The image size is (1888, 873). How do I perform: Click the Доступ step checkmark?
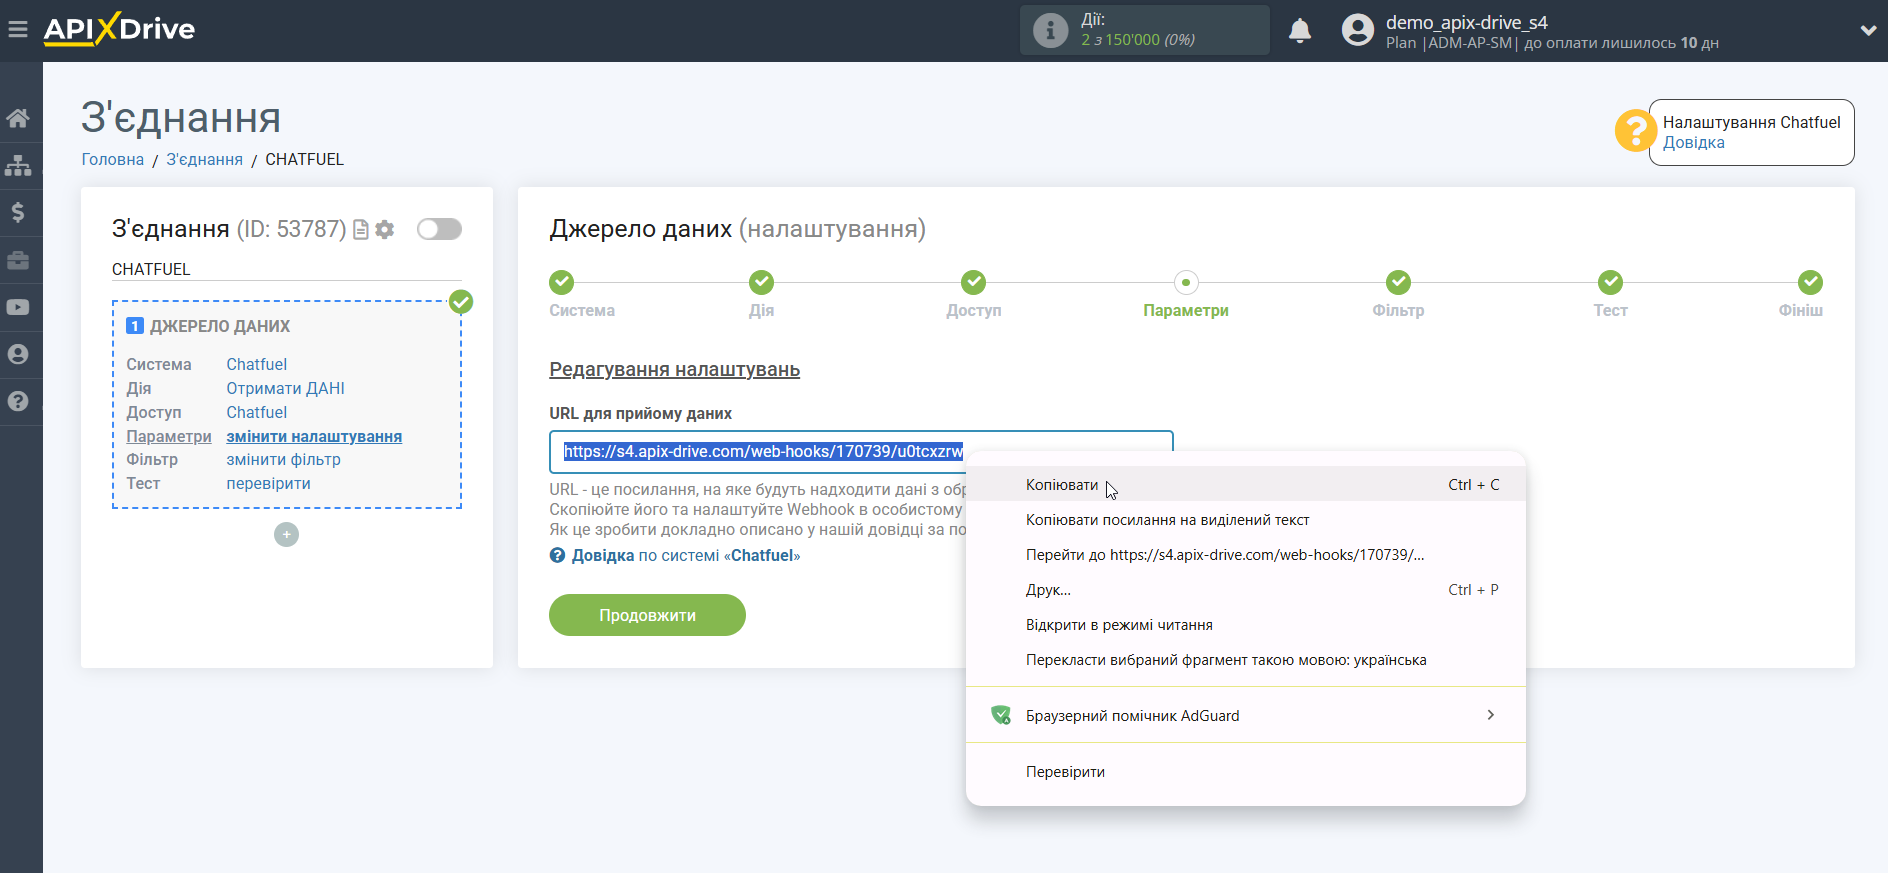pos(974,282)
